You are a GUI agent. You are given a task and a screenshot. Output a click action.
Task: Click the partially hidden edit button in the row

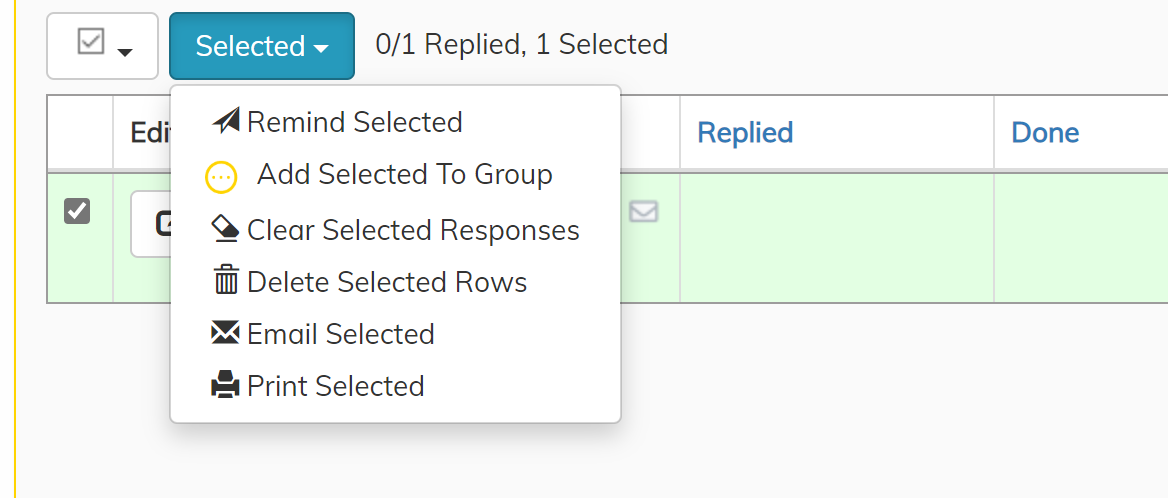pos(150,224)
